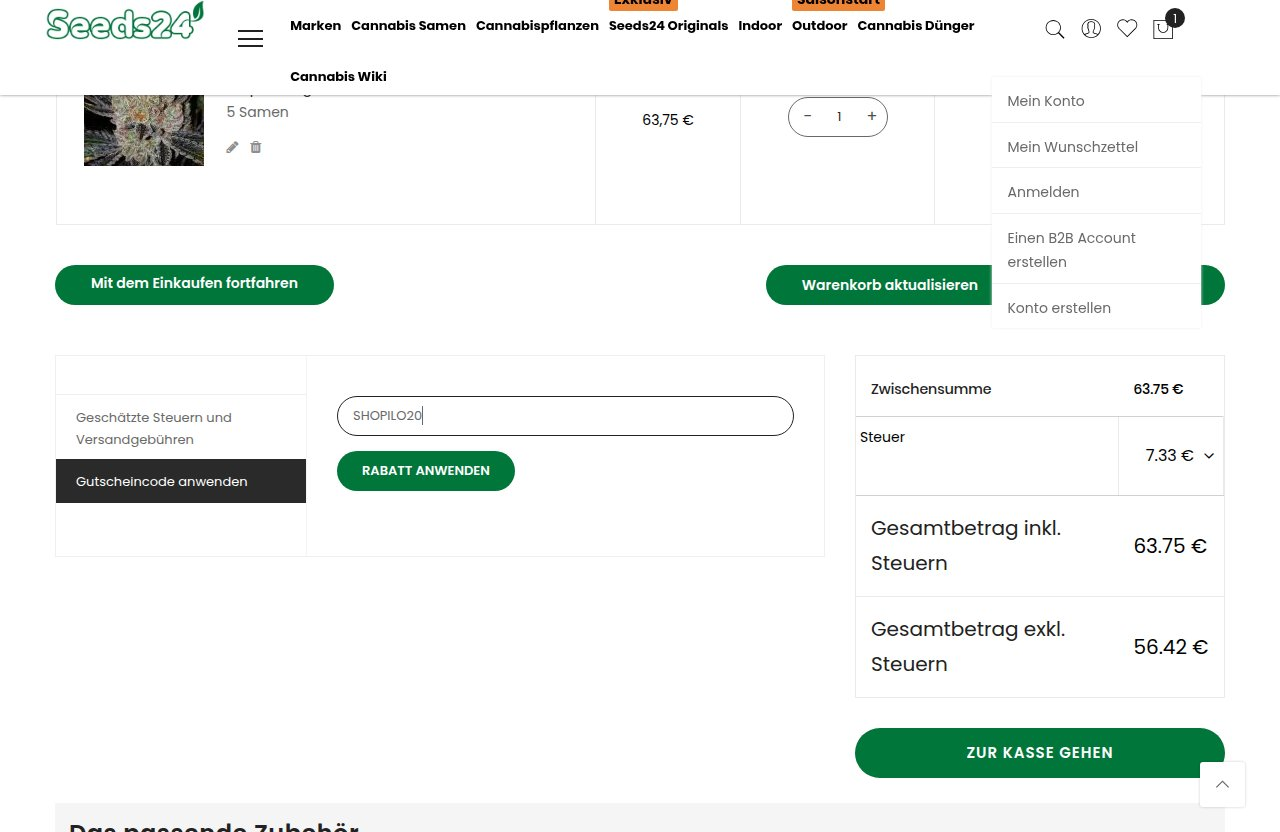This screenshot has width=1280, height=832.
Task: Click Warenkorb aktualisieren button
Action: (890, 285)
